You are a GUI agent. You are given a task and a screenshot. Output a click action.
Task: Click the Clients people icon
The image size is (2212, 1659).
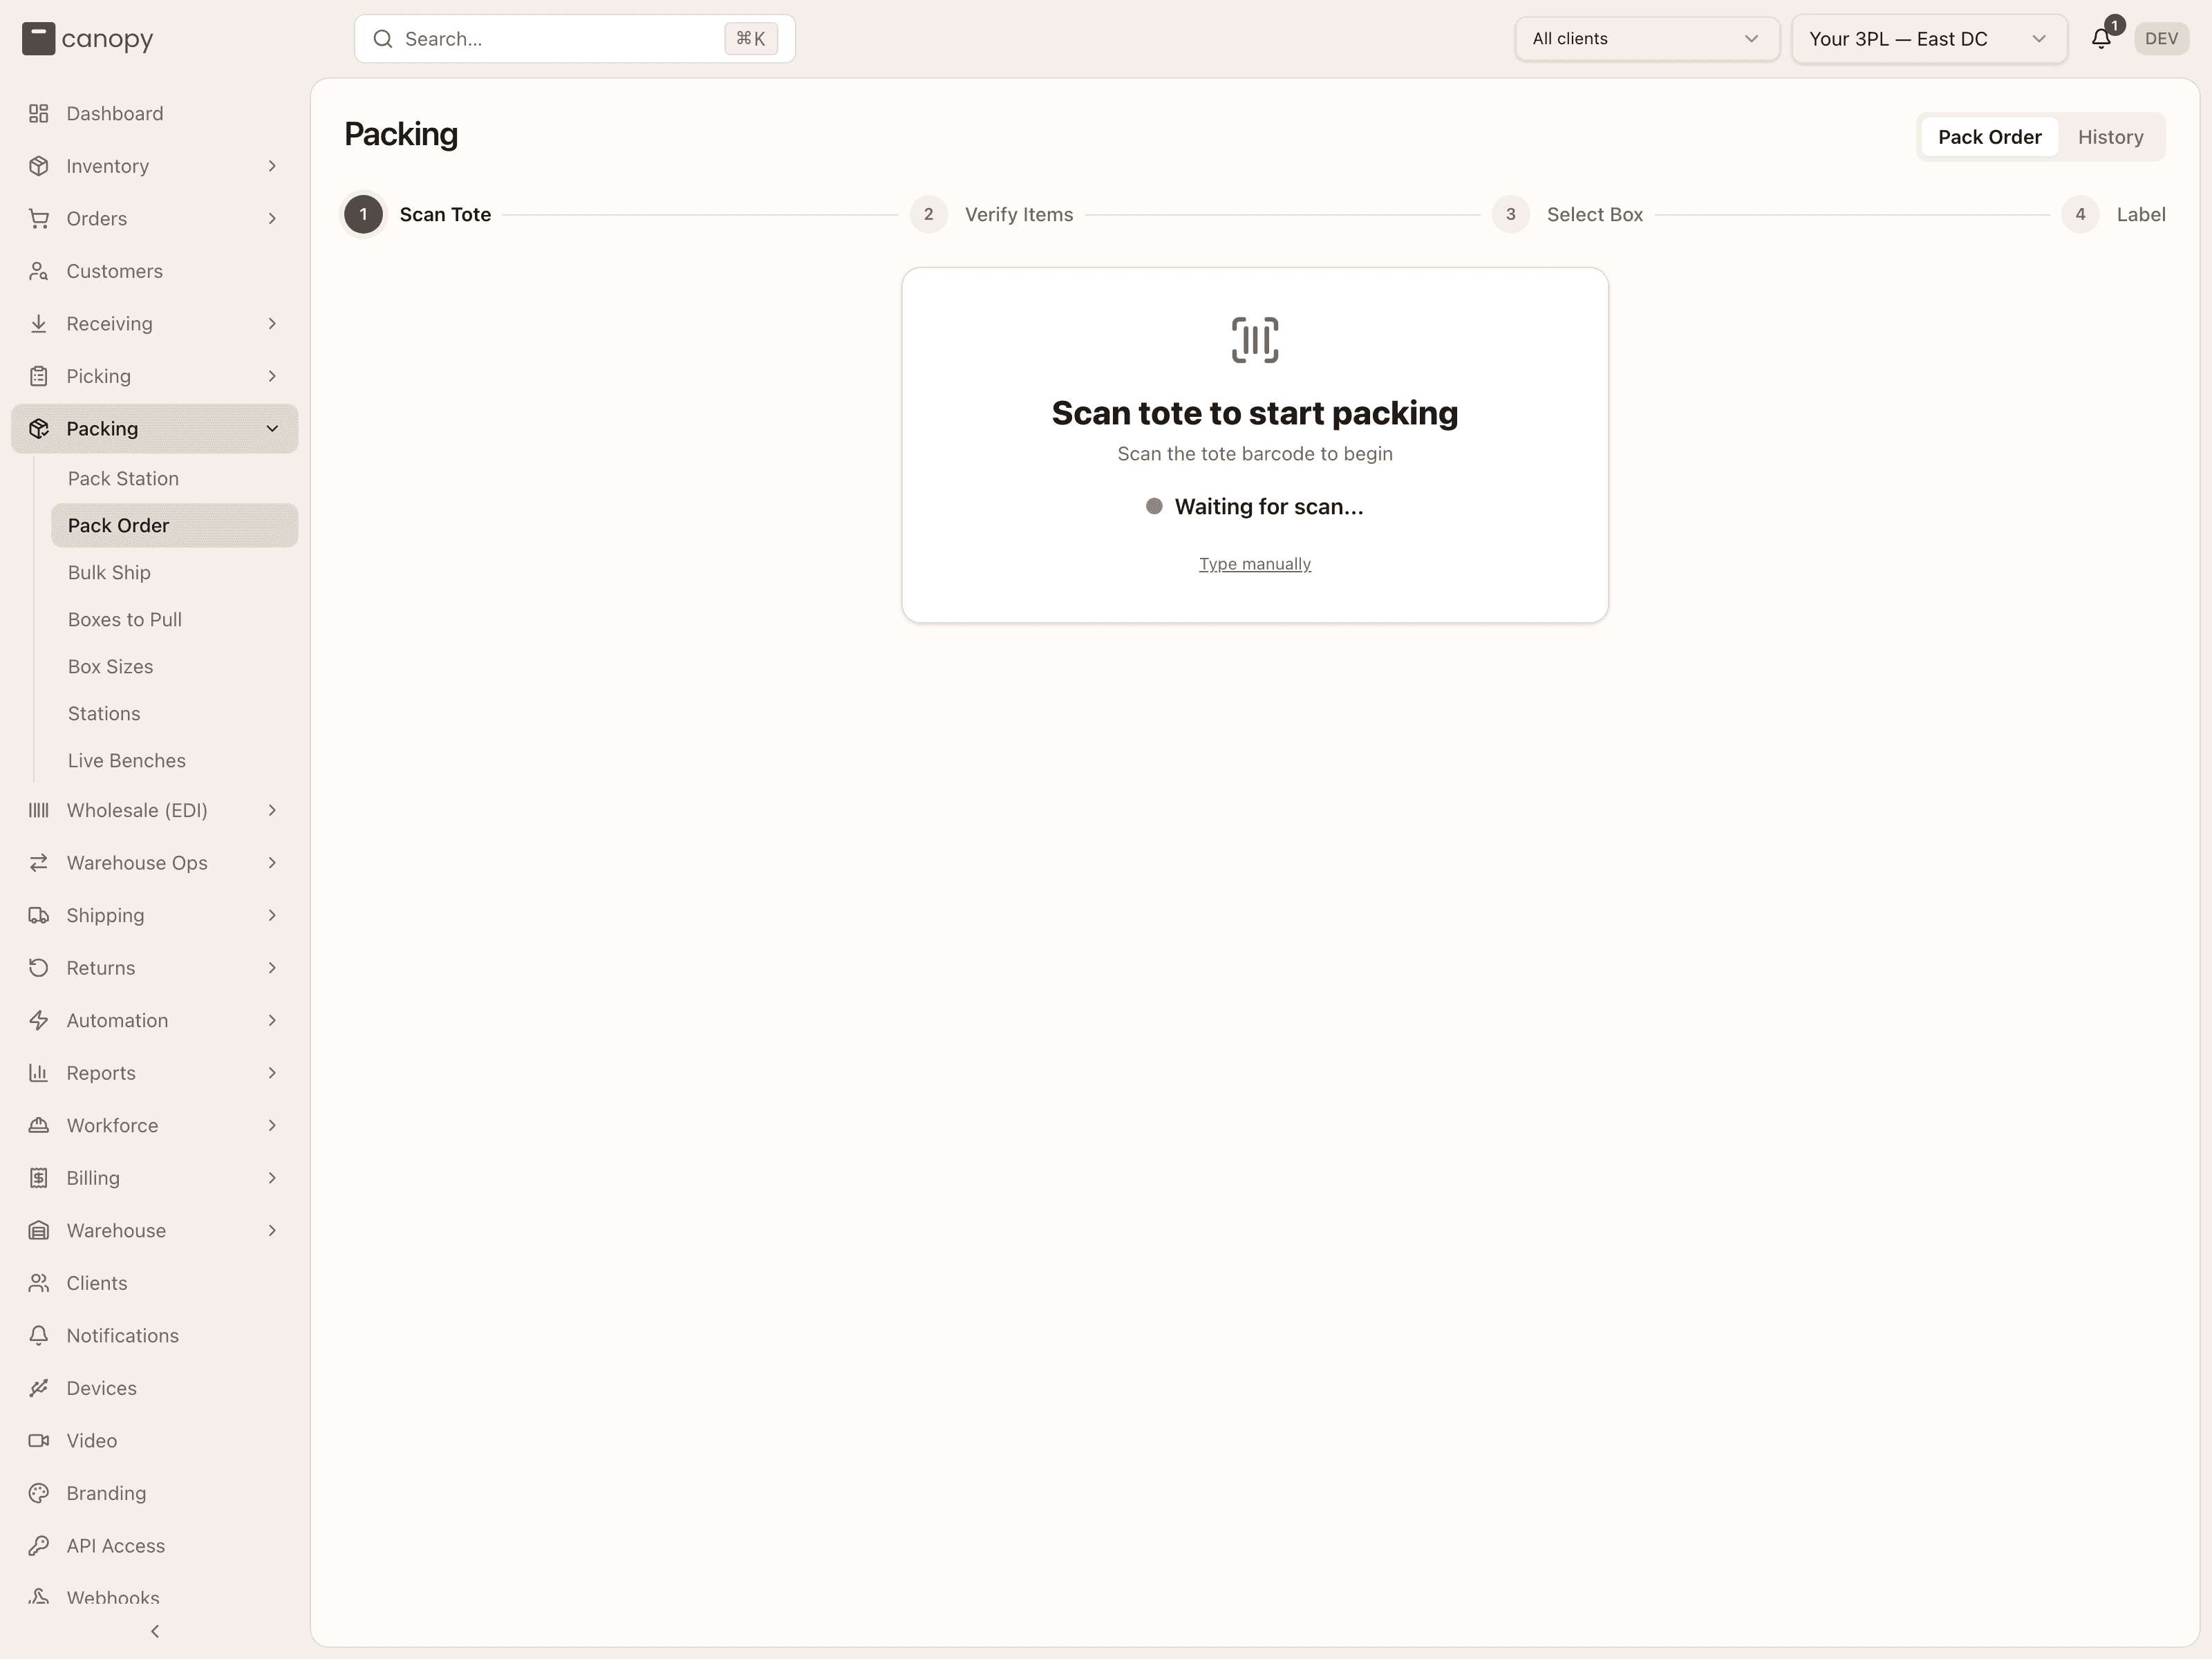click(x=39, y=1283)
